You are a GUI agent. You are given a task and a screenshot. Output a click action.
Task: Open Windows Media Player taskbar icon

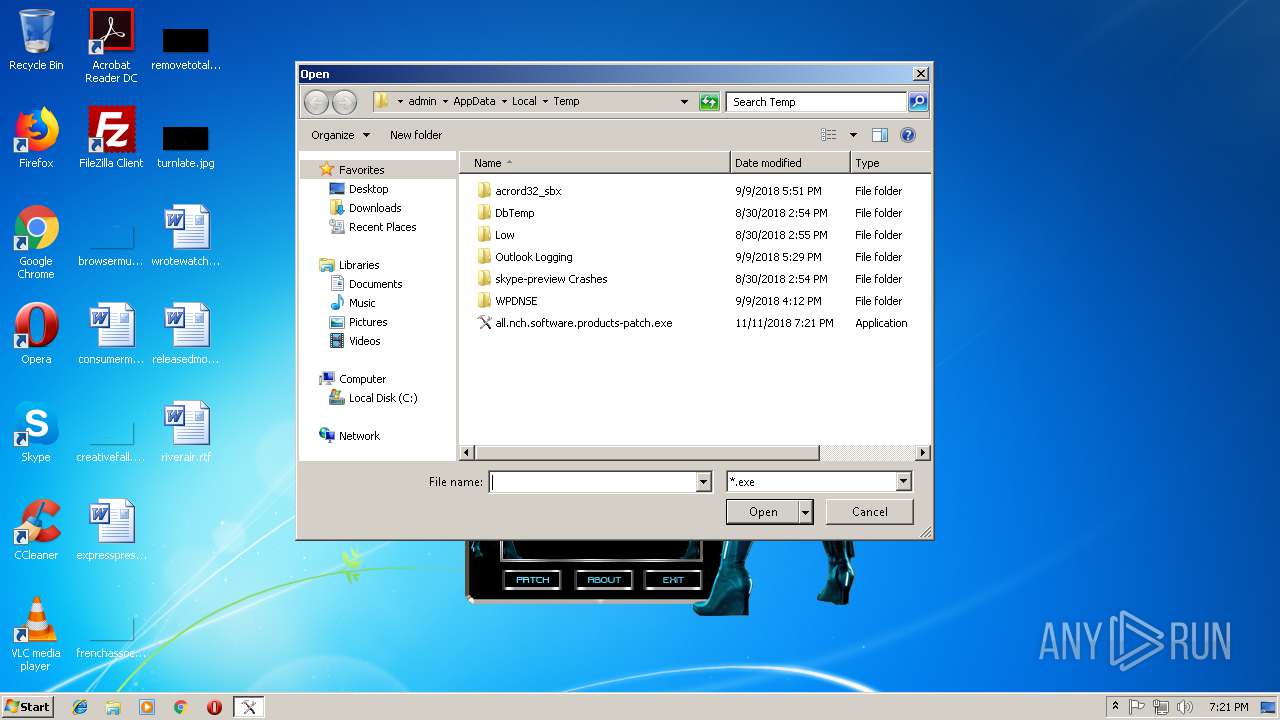tap(147, 707)
